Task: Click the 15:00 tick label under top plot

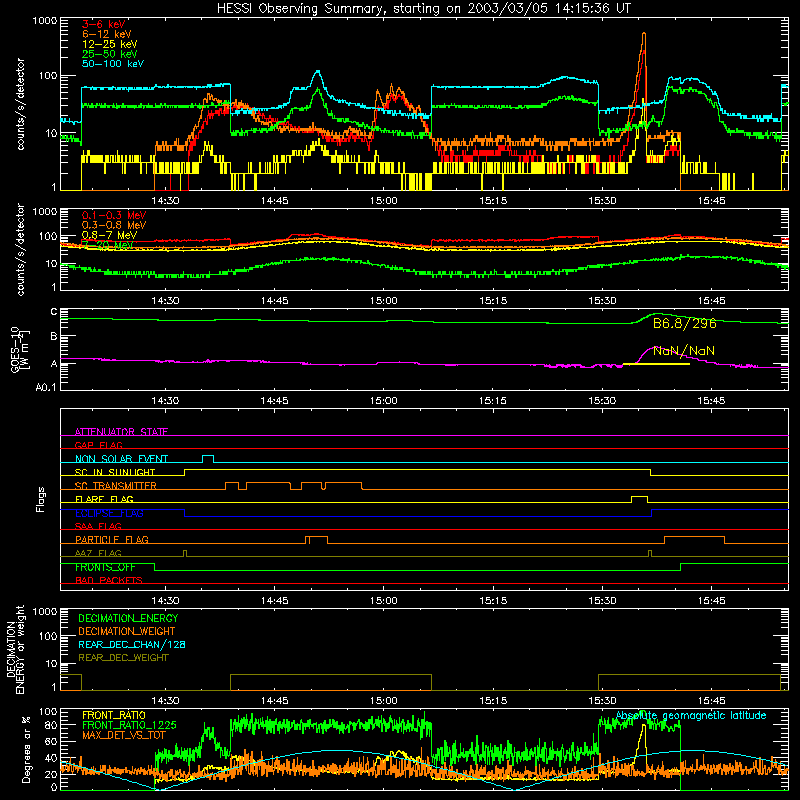Action: pos(383,201)
